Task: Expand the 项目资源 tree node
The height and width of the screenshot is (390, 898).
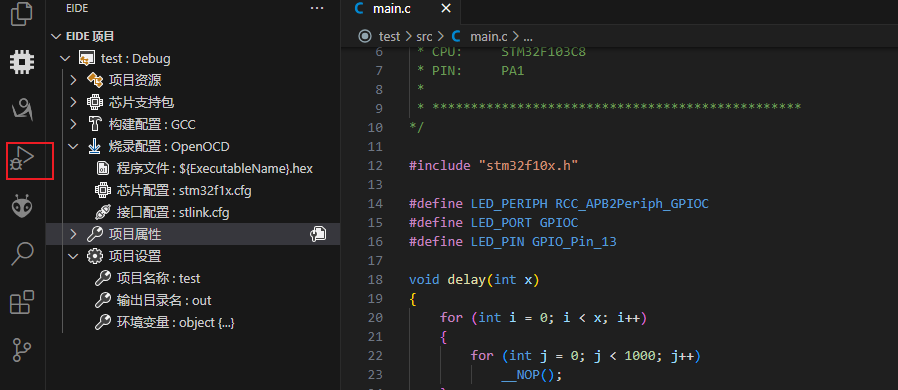Action: (73, 80)
